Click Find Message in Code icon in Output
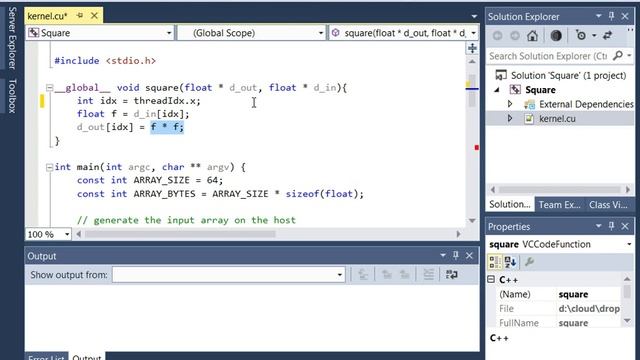This screenshot has width=640, height=360. pyautogui.click(x=363, y=275)
